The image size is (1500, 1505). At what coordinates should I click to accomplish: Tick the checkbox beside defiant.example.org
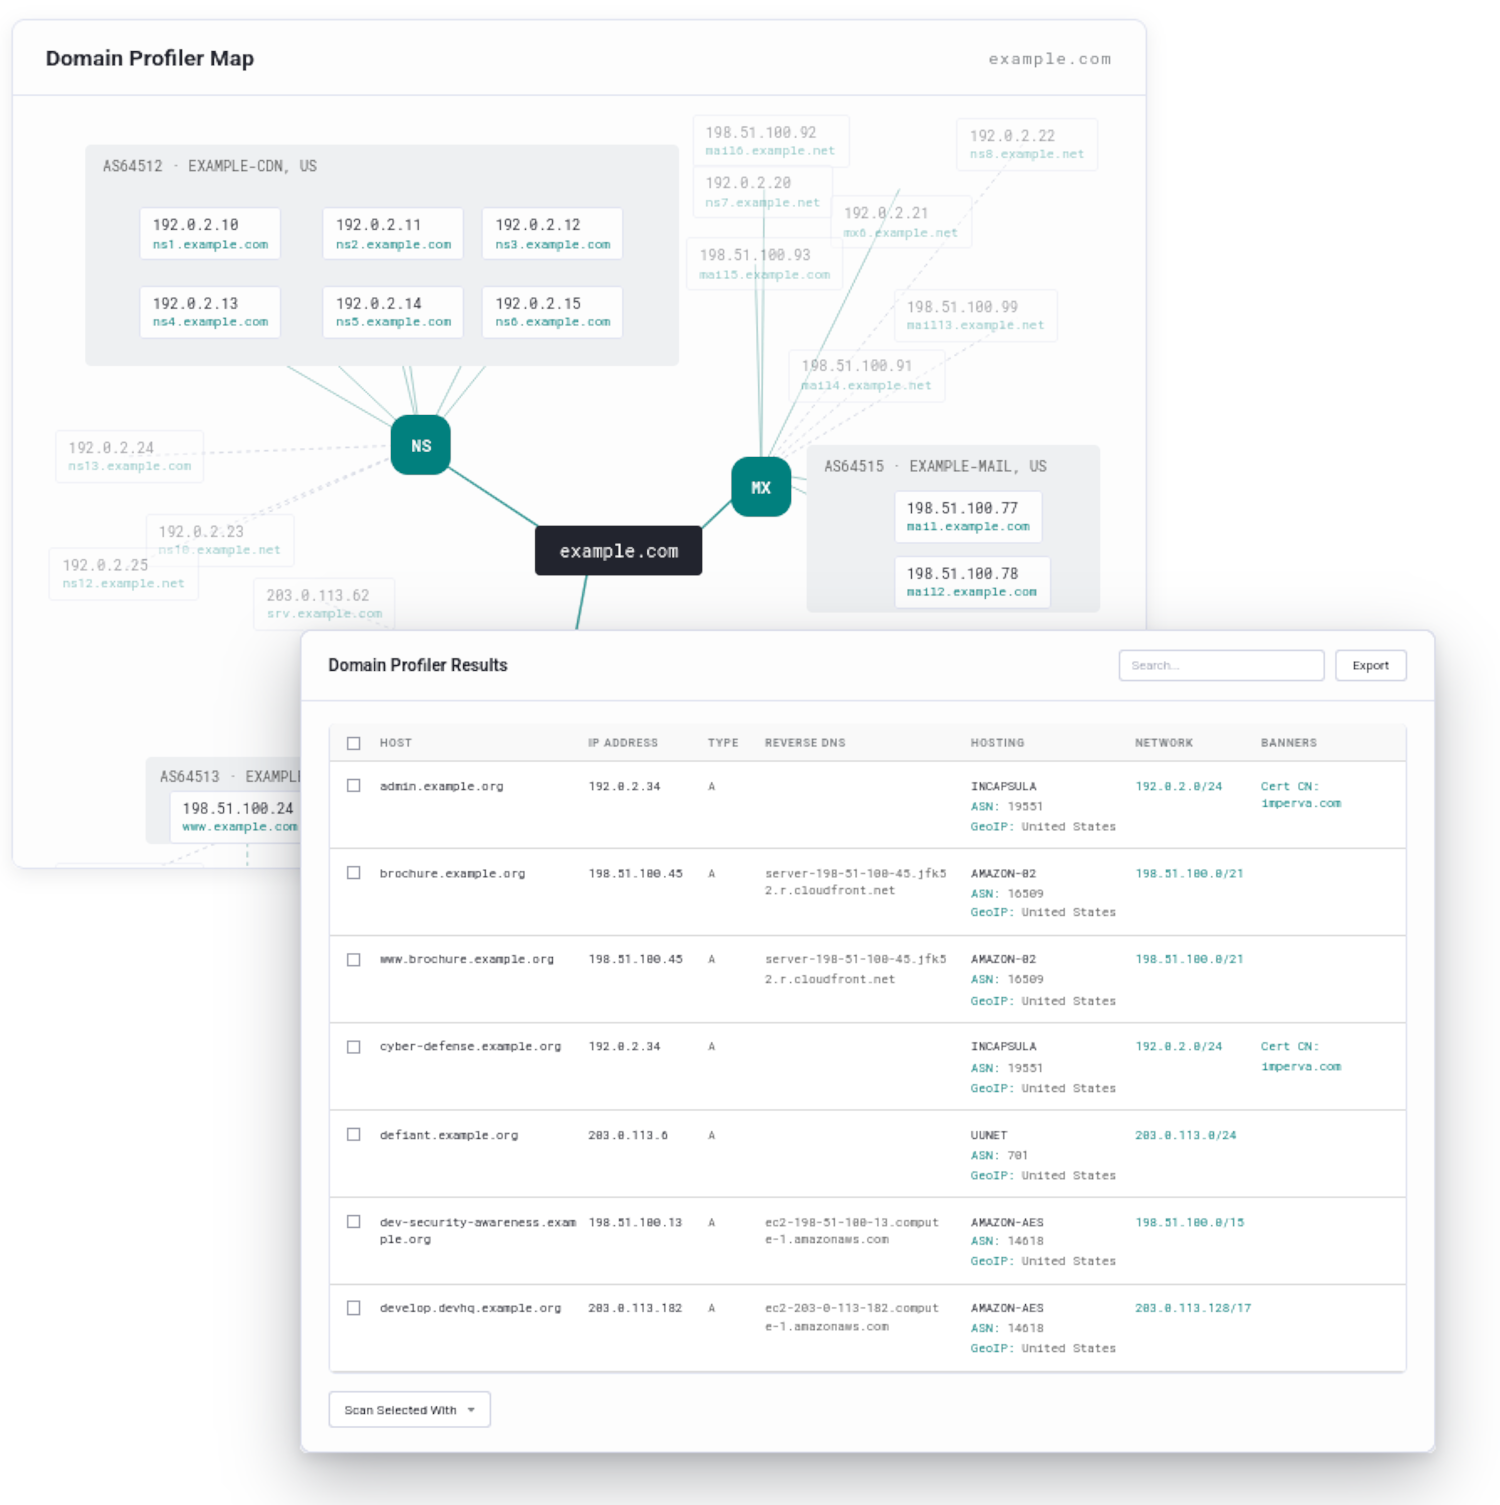[x=354, y=1135]
